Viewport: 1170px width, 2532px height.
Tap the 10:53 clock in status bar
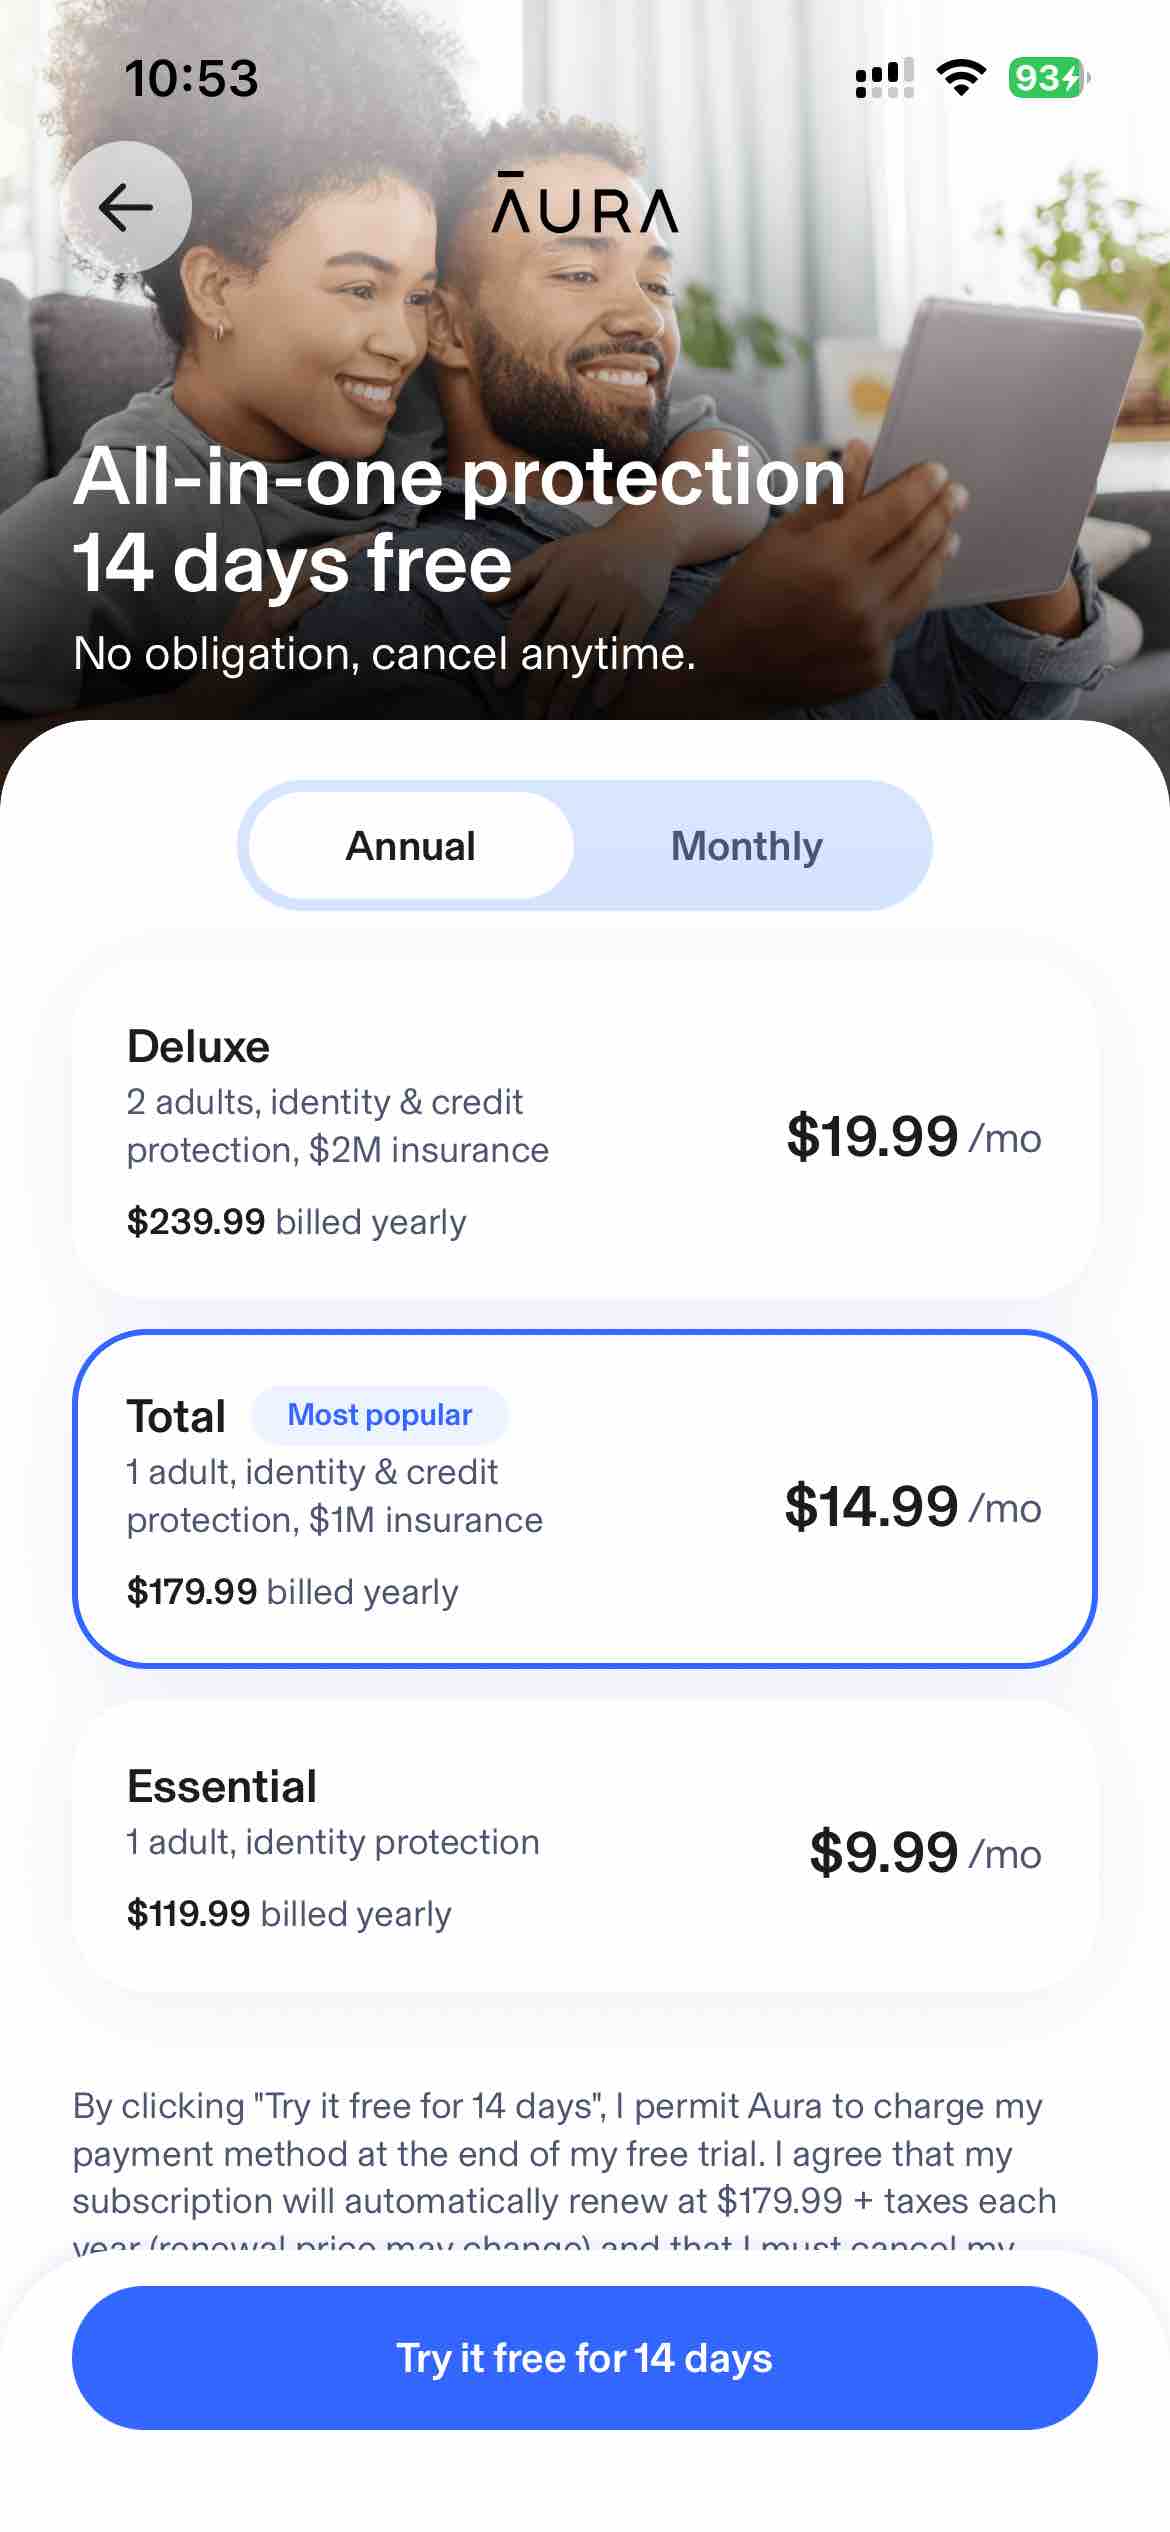click(191, 78)
